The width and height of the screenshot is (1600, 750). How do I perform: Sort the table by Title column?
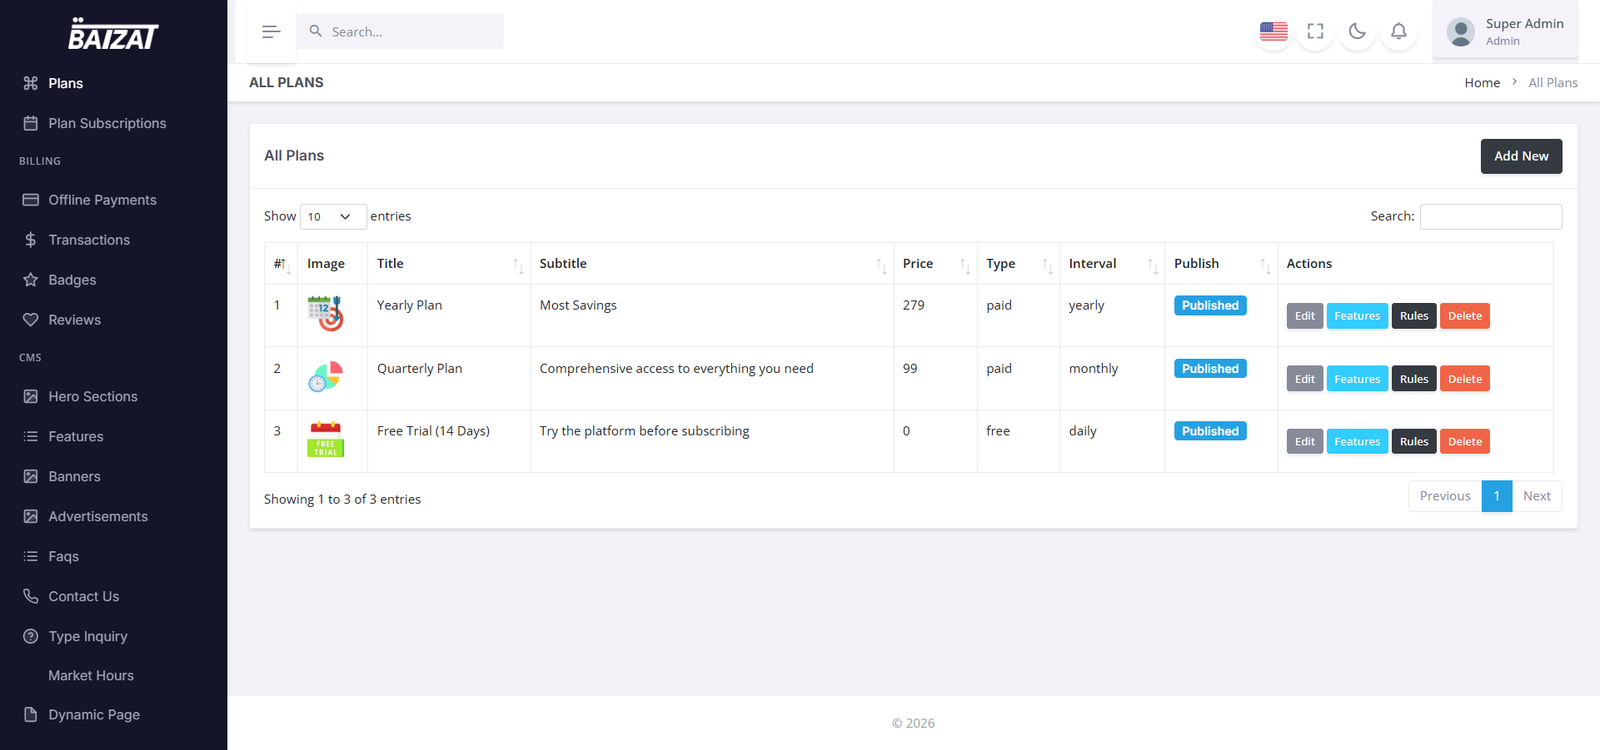click(448, 264)
